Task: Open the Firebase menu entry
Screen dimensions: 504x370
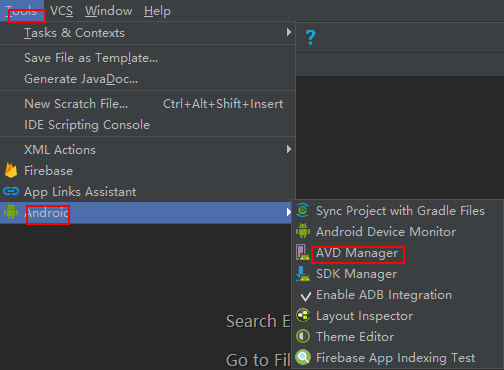Action: (x=147, y=171)
